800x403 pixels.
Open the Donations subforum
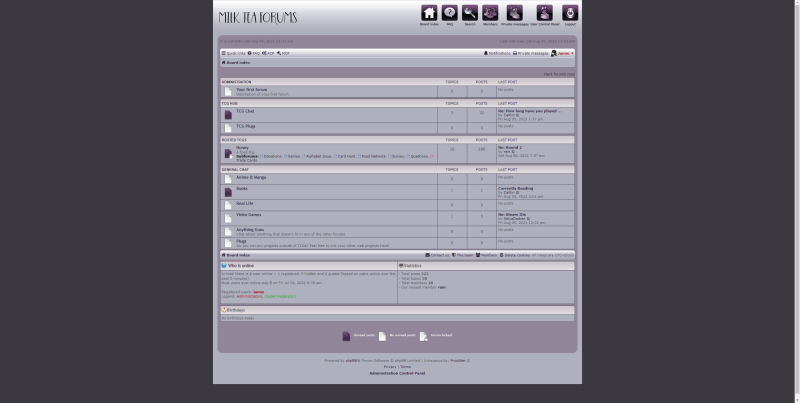coord(272,156)
